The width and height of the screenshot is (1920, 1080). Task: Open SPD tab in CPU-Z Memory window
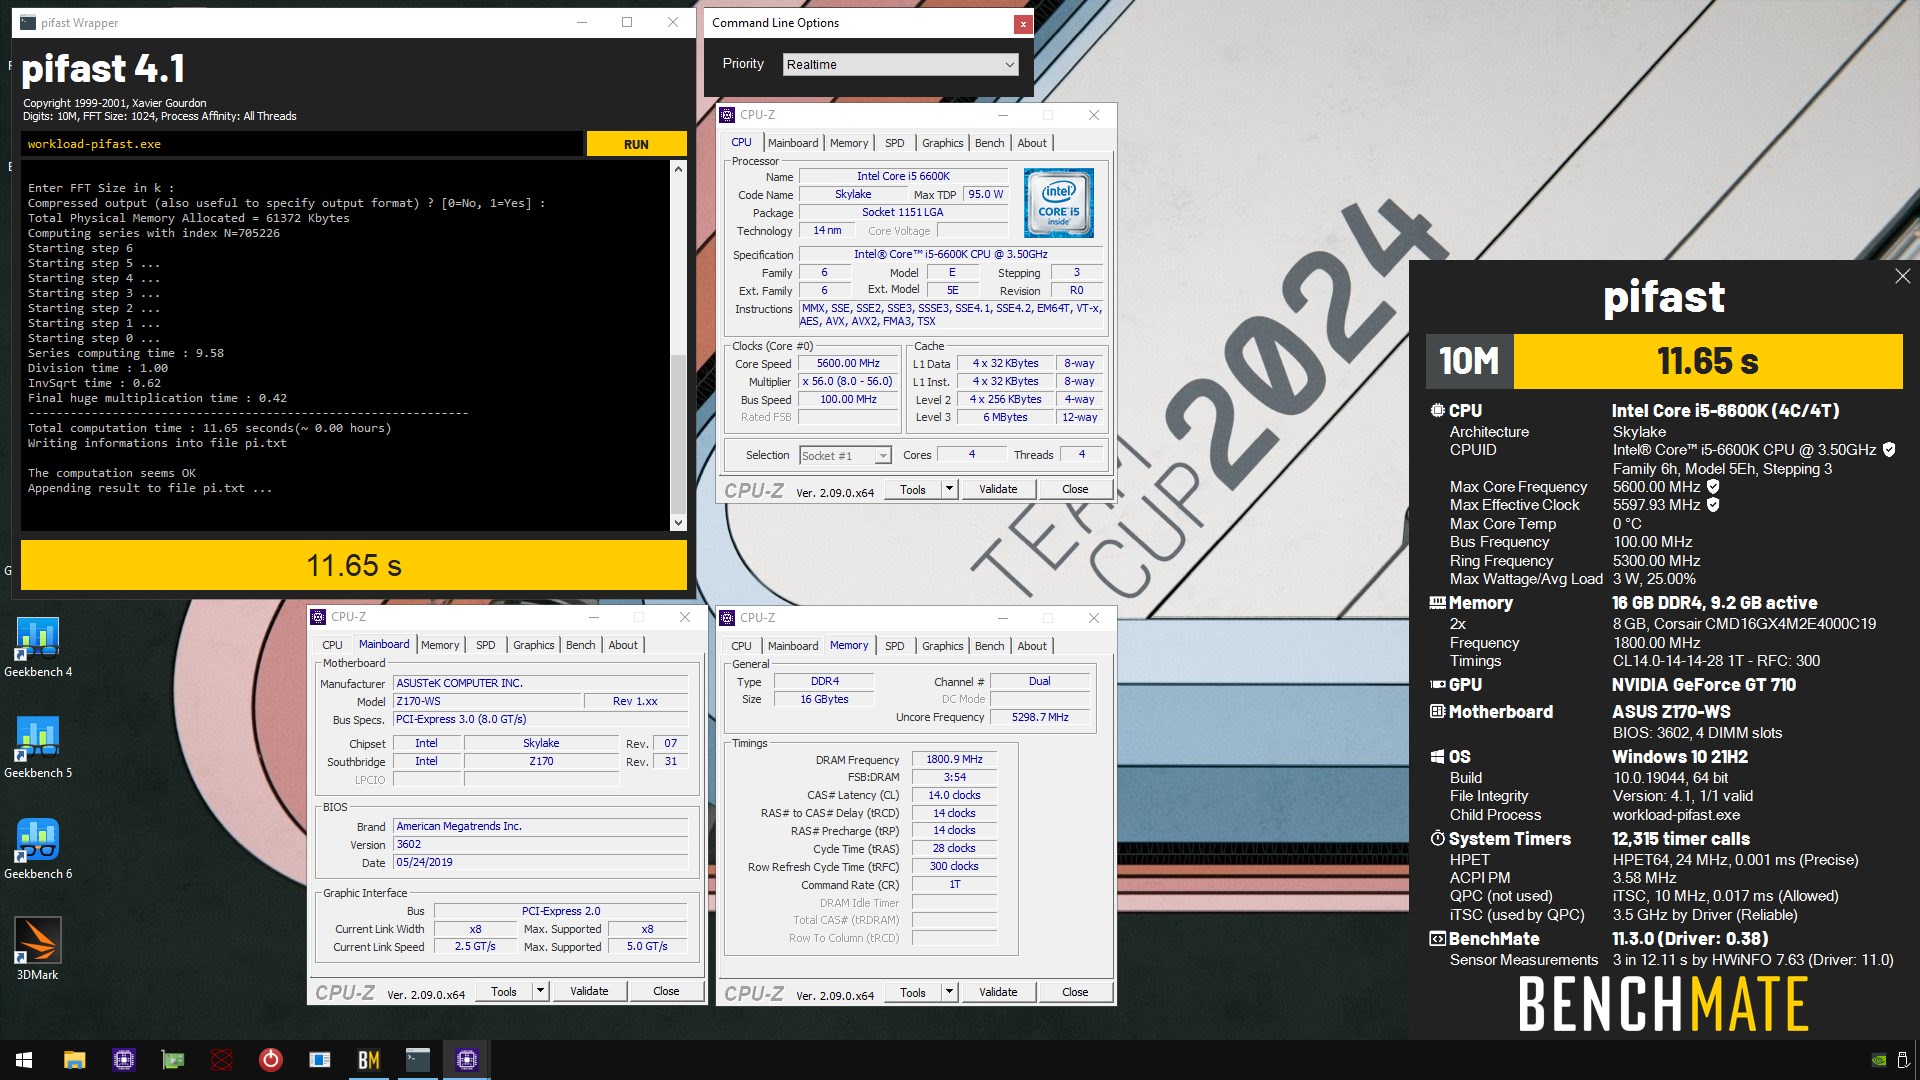(x=895, y=646)
